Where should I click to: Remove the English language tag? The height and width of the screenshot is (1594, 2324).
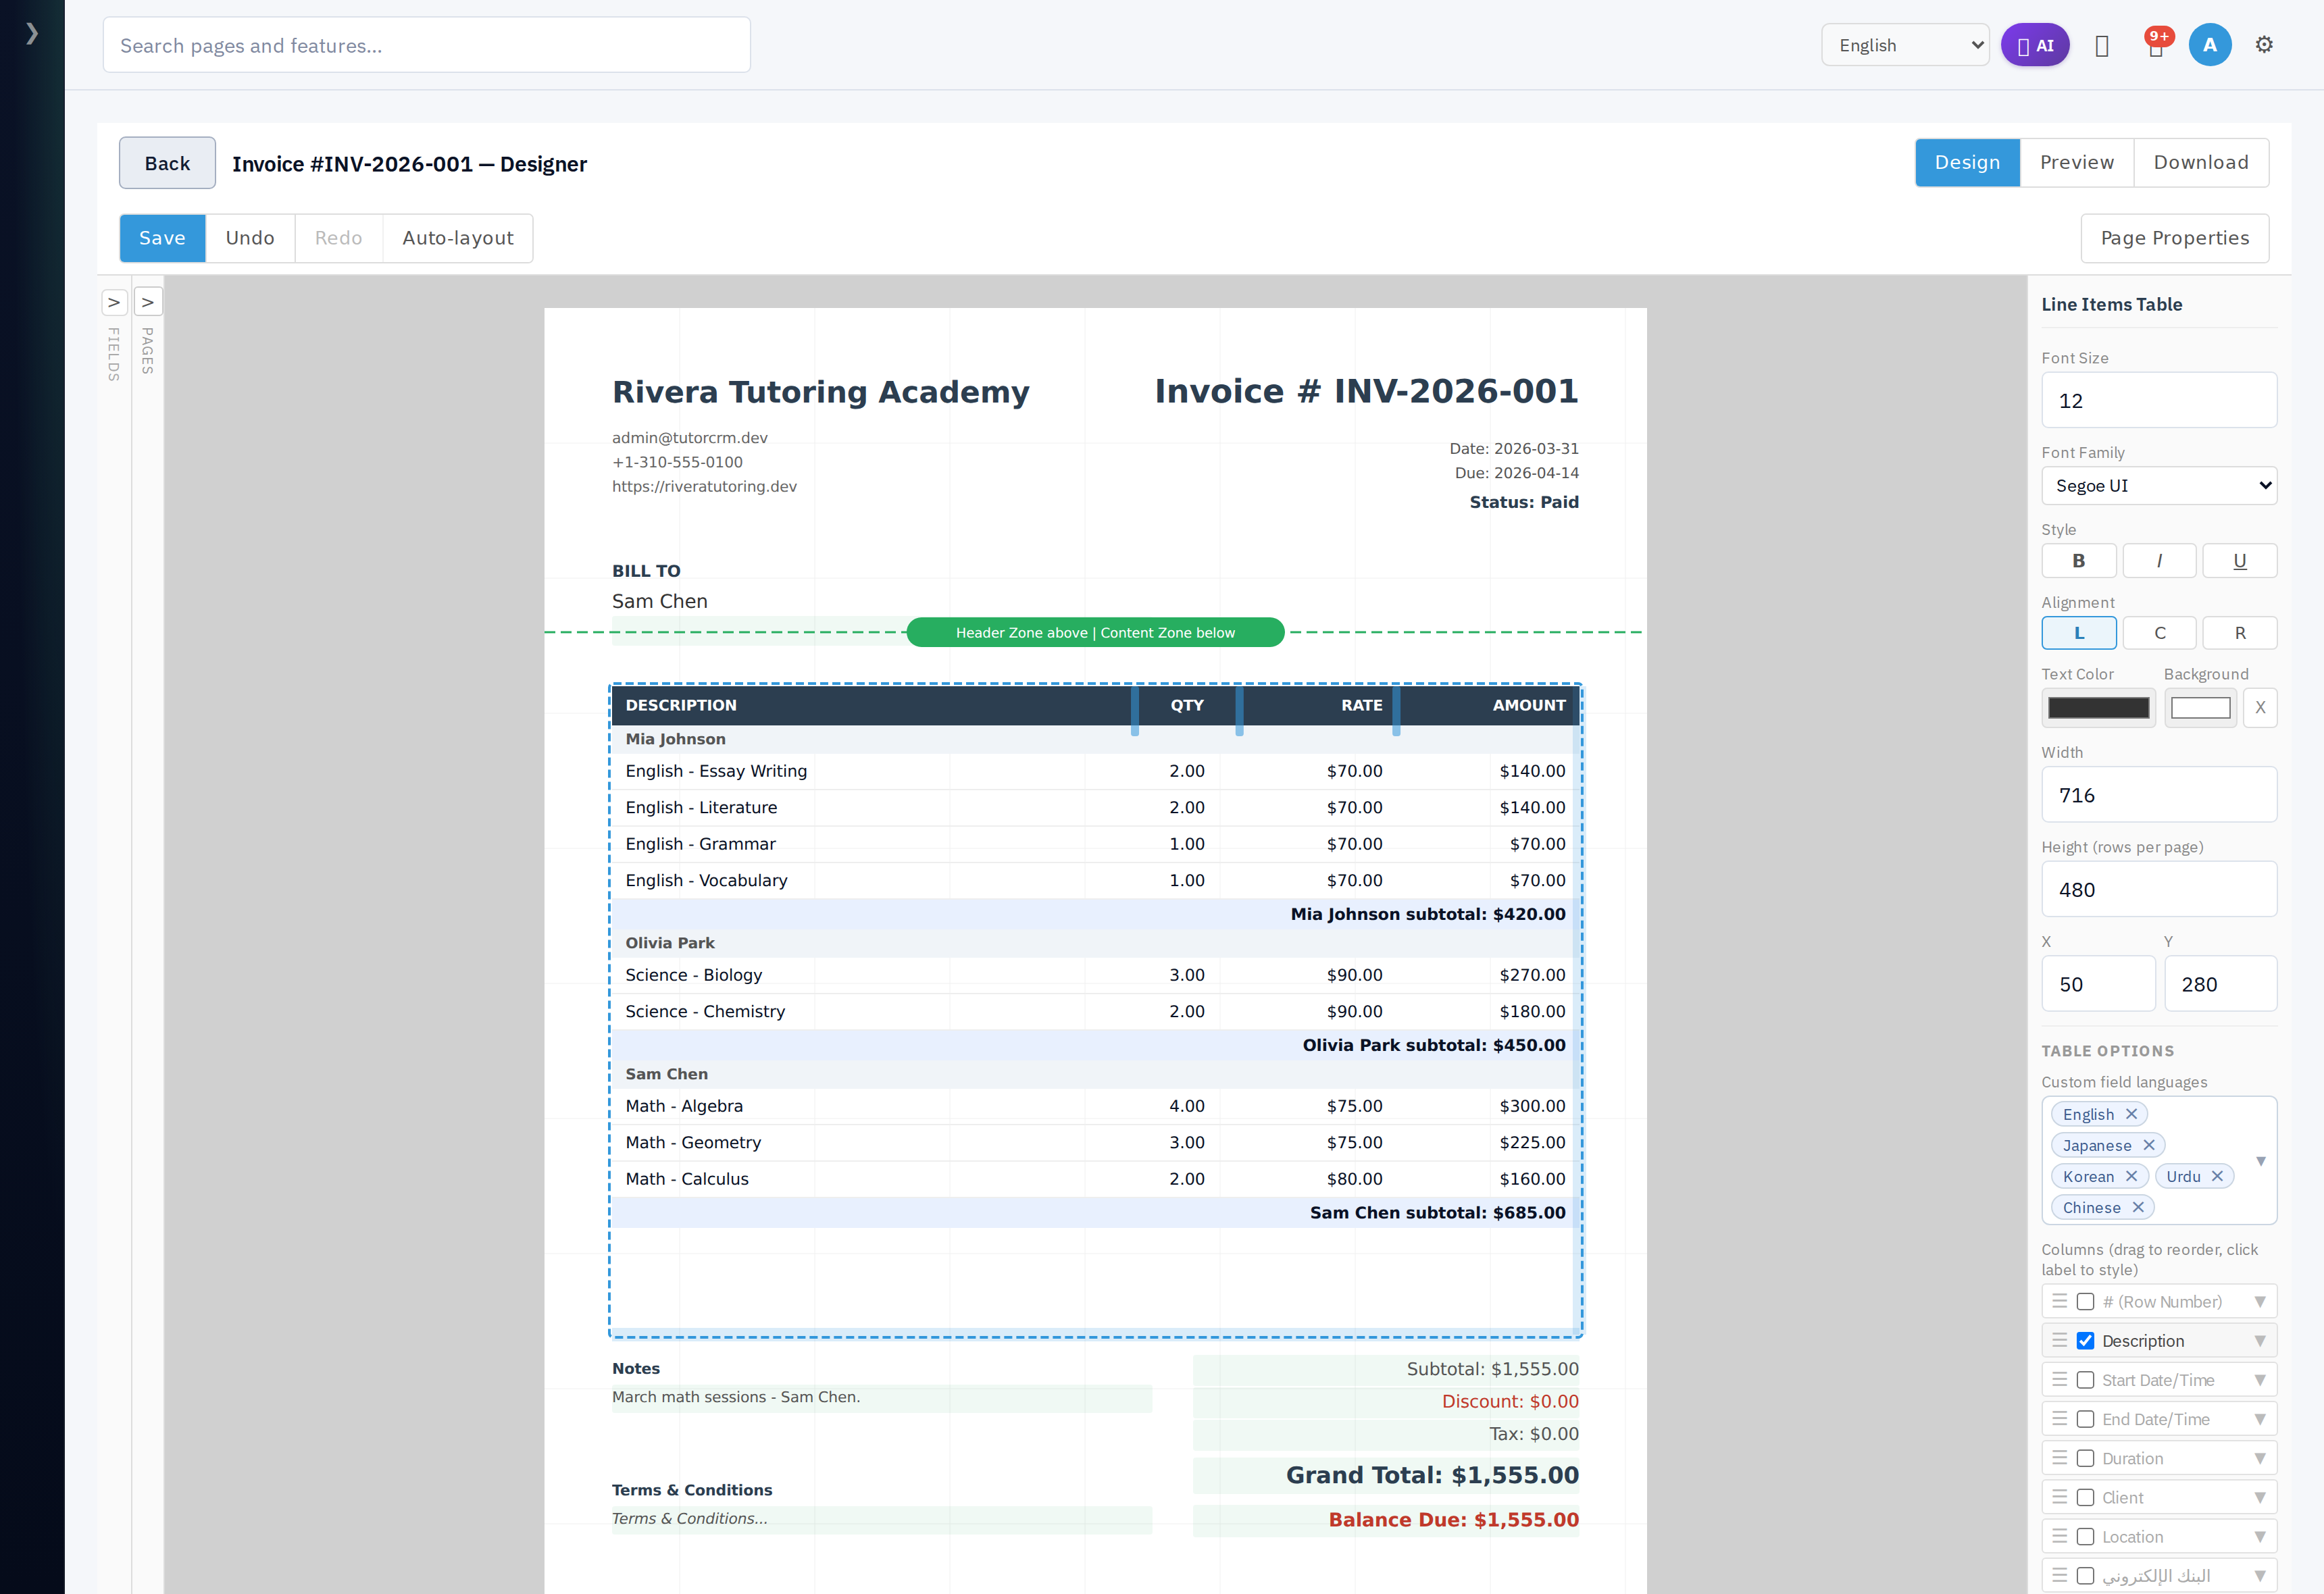tap(2132, 1114)
